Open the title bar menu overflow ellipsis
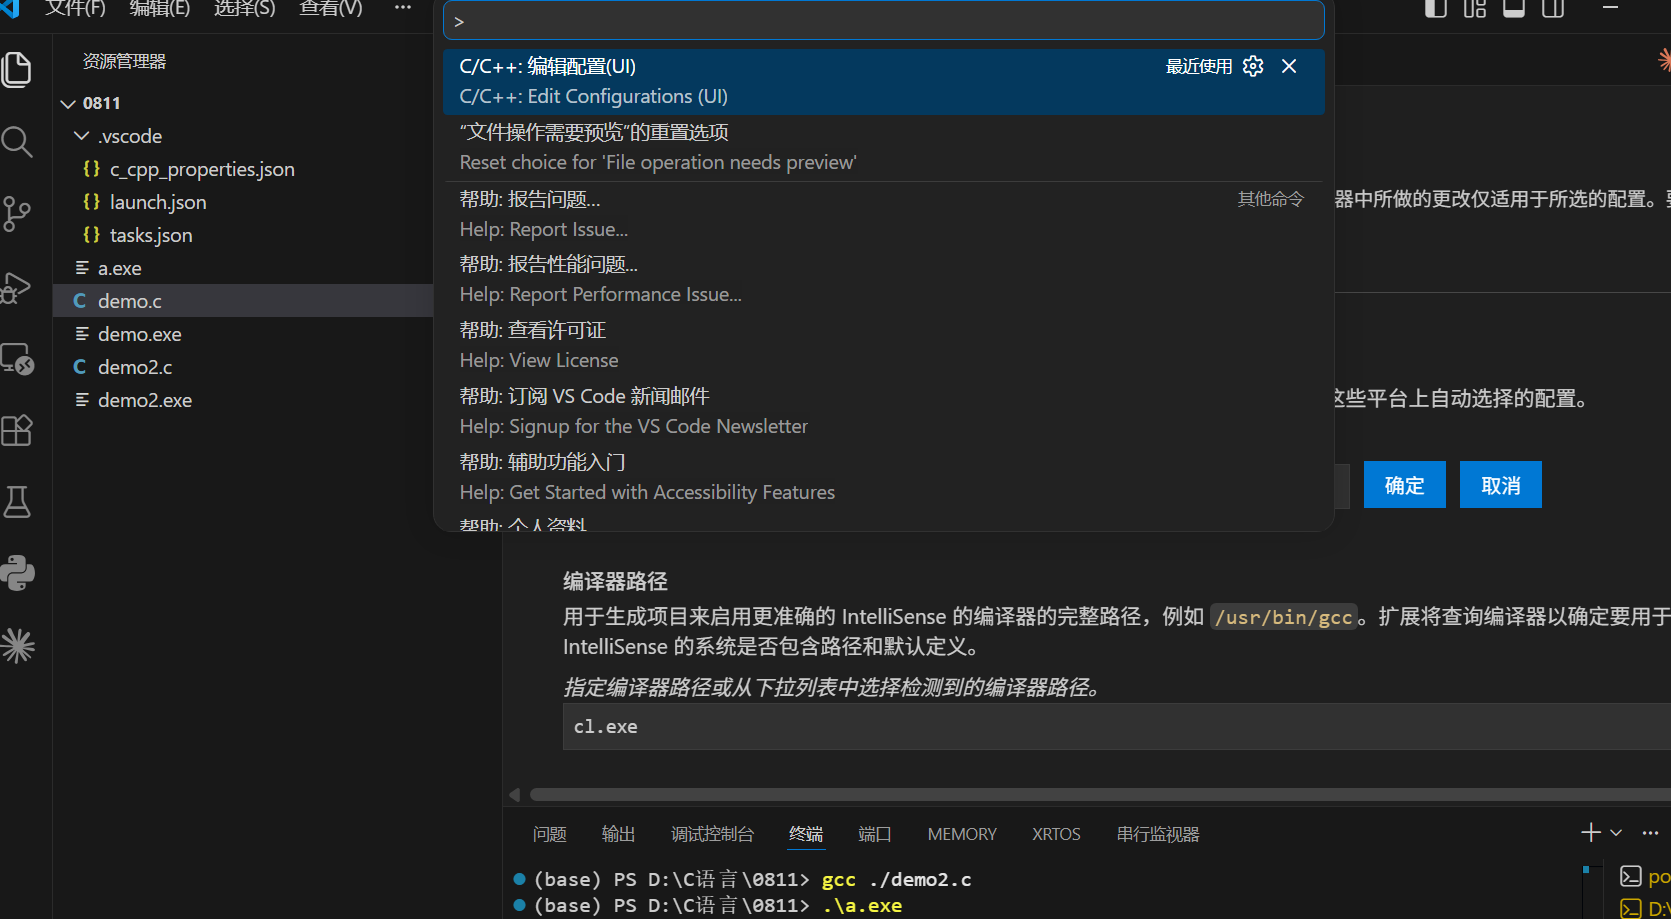The image size is (1671, 919). pyautogui.click(x=403, y=8)
